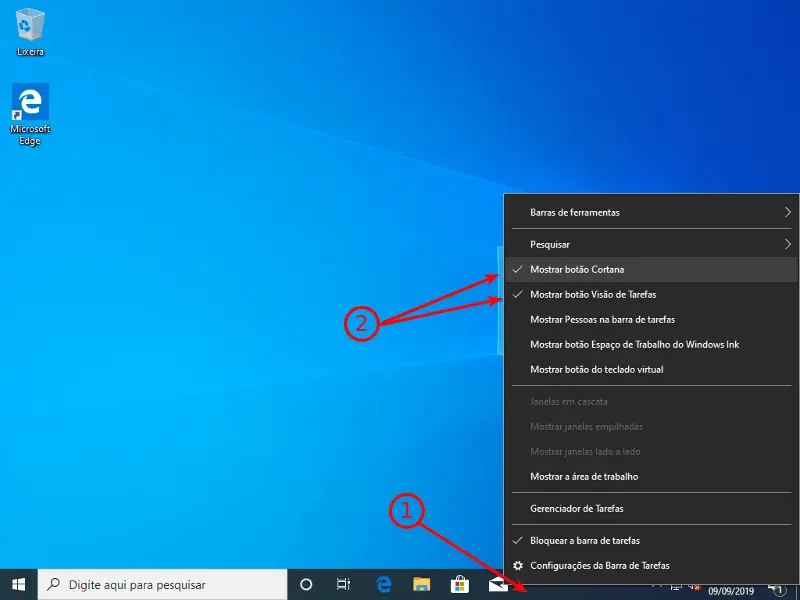Click inside the taskbar search box

[162, 585]
